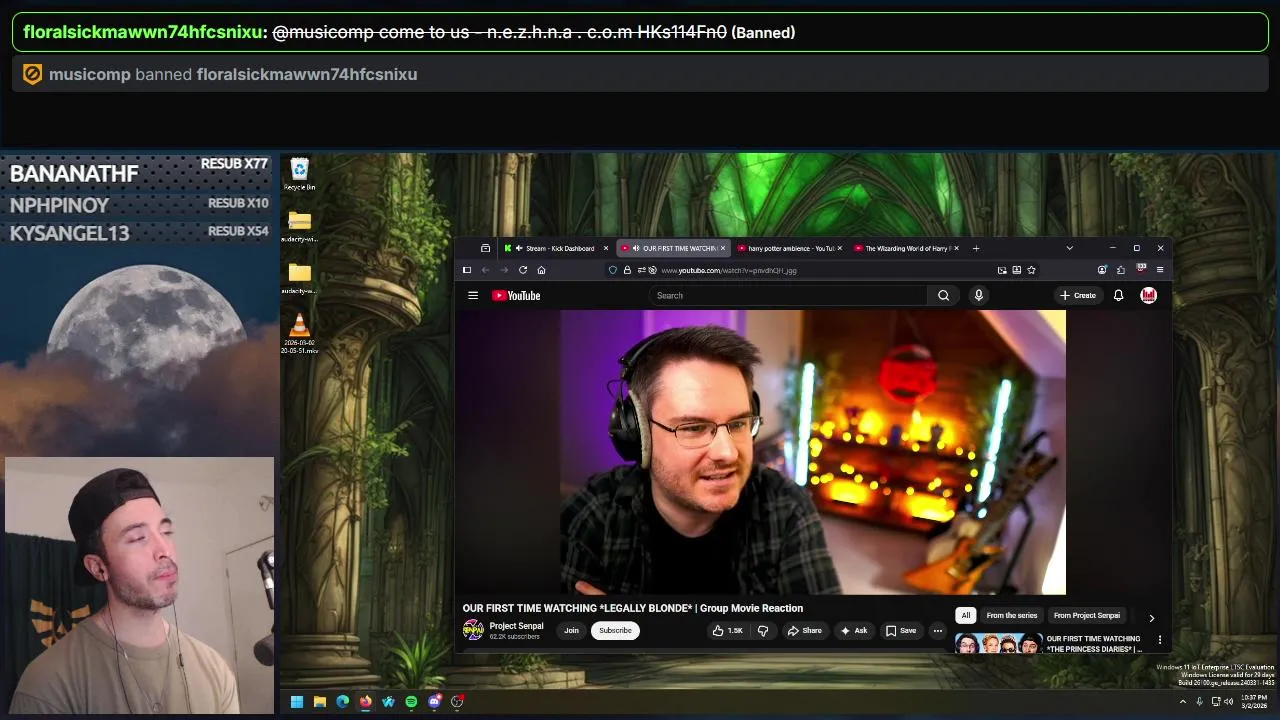
Task: Open the browser application menu
Action: point(1160,270)
